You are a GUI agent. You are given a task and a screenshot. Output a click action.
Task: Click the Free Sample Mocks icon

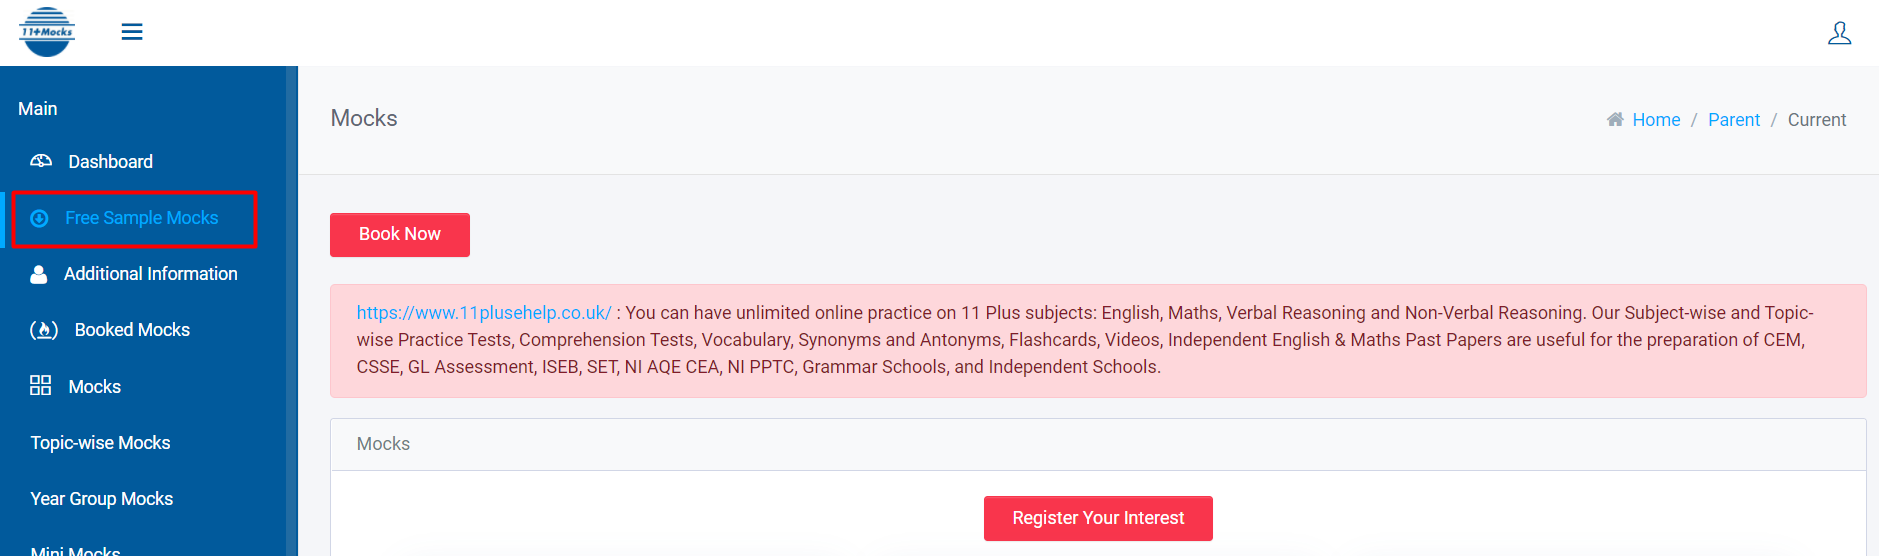click(40, 218)
